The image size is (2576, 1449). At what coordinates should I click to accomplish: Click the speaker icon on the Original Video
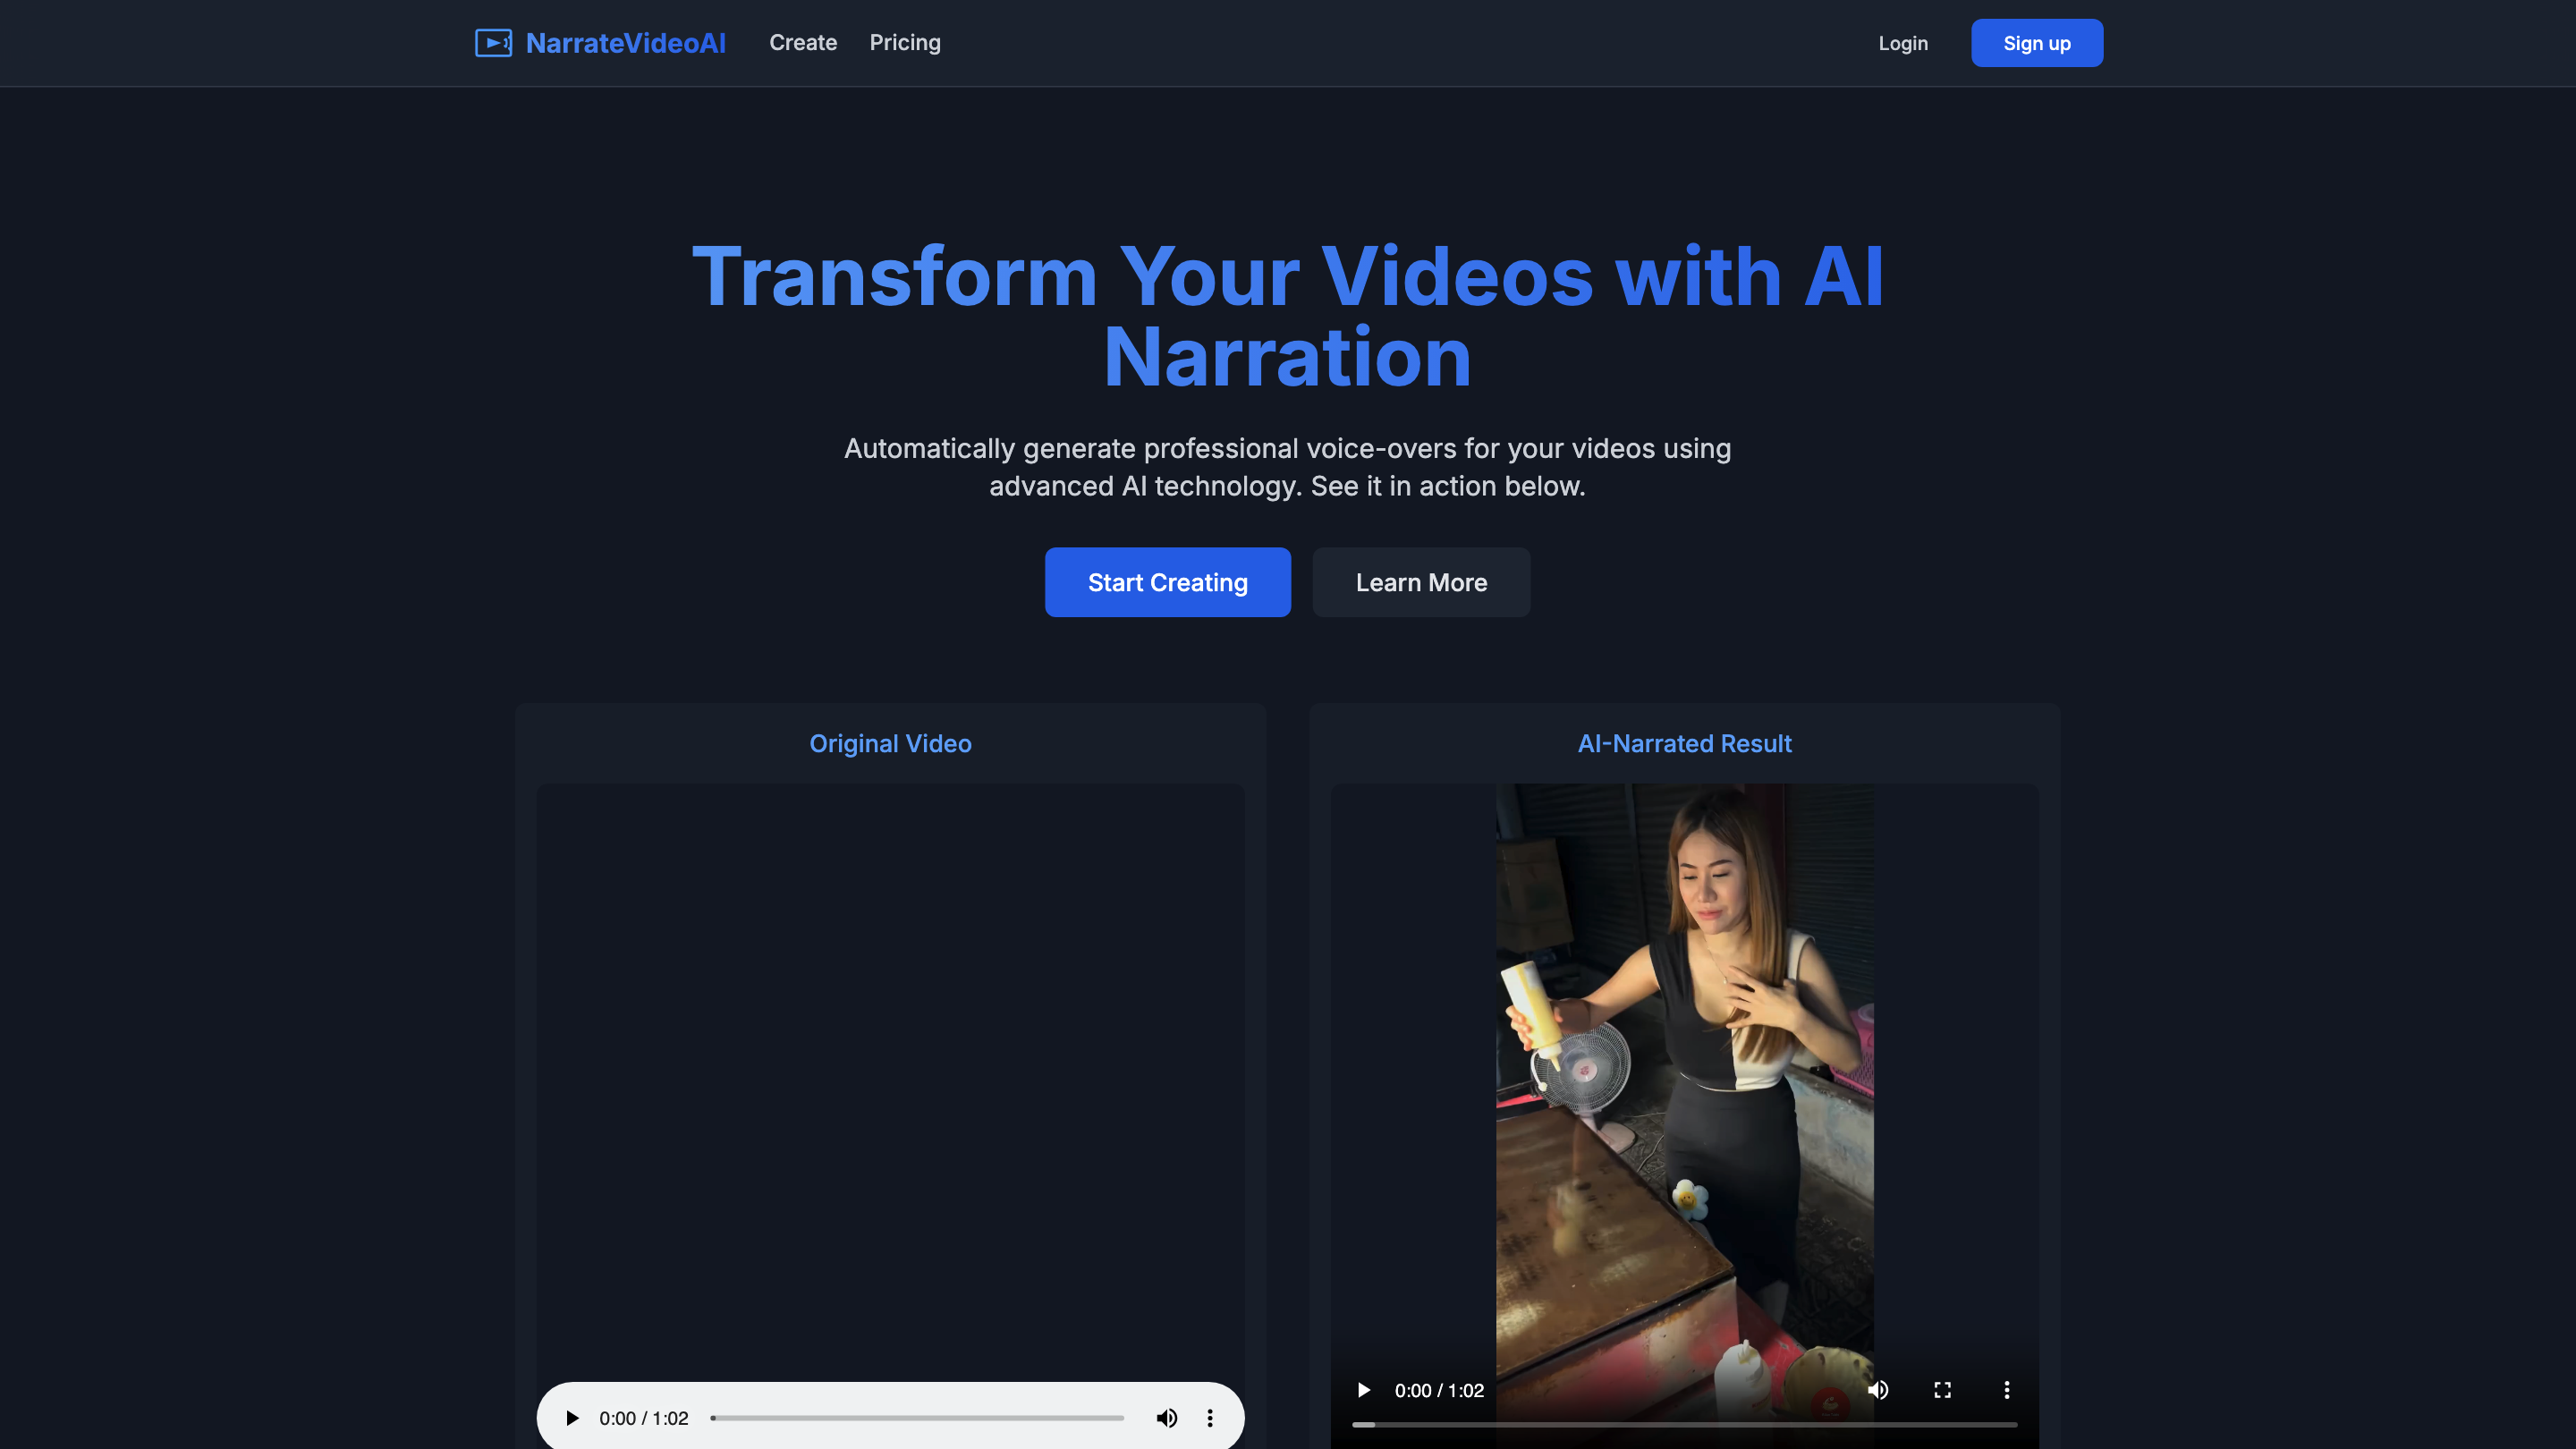(1166, 1417)
